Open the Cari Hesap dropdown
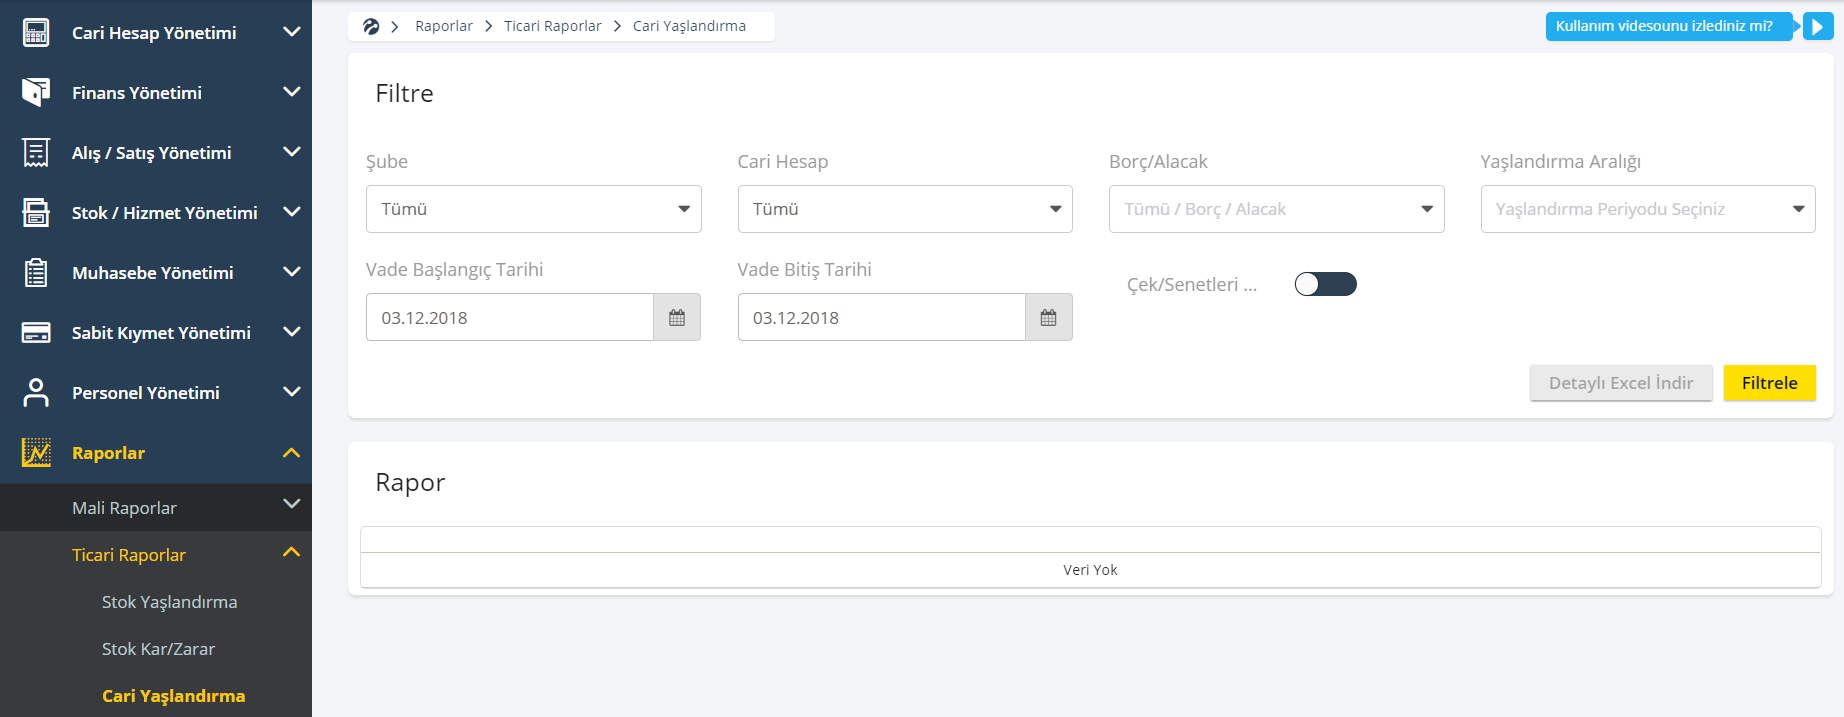Viewport: 1844px width, 717px height. 905,209
